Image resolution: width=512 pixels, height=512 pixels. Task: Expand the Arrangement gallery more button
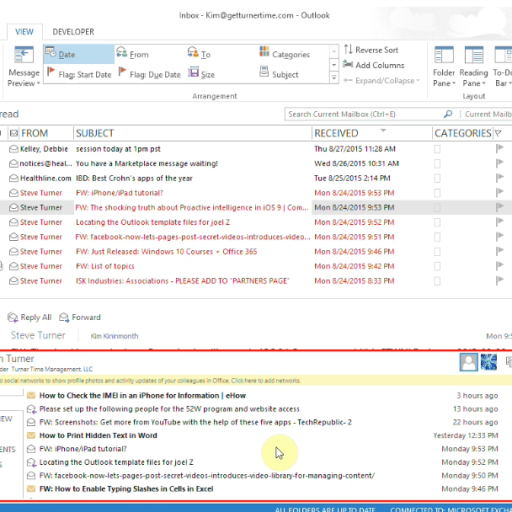coord(334,78)
